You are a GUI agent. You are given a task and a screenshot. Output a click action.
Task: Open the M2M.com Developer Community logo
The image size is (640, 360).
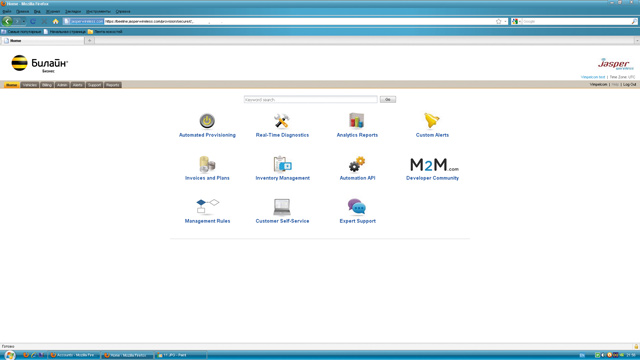pyautogui.click(x=434, y=164)
